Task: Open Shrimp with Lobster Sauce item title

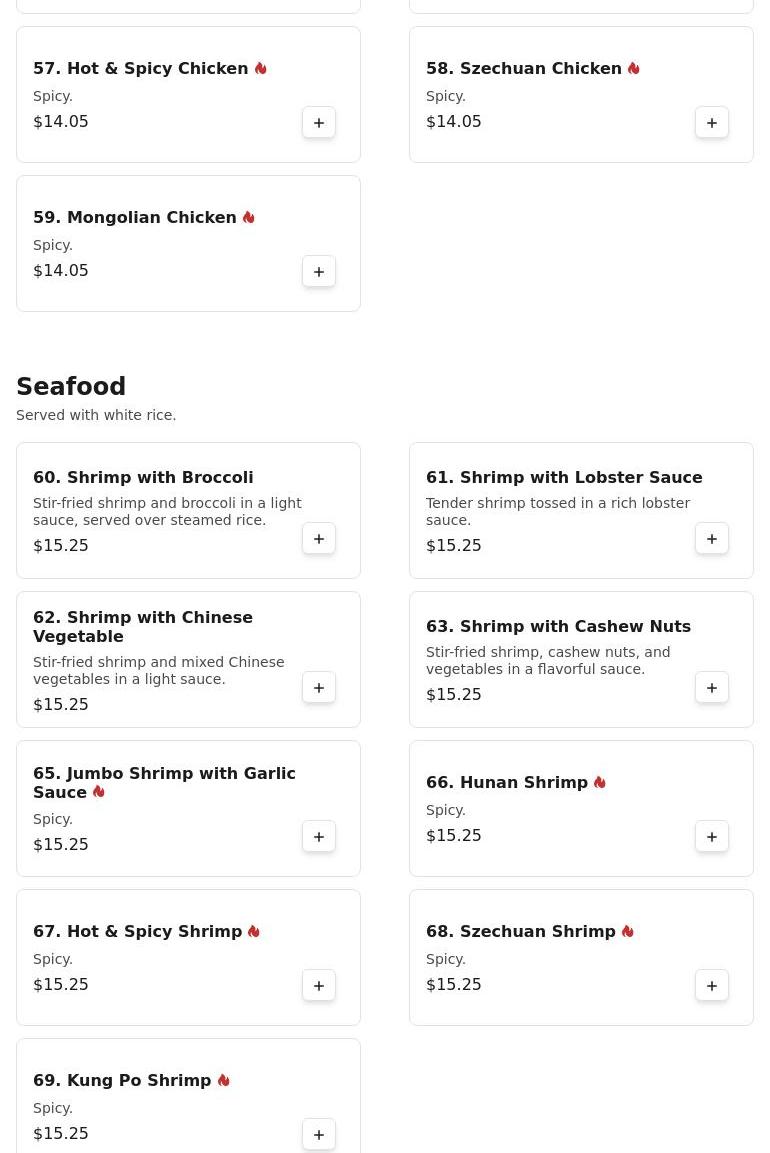Action: click(x=564, y=478)
